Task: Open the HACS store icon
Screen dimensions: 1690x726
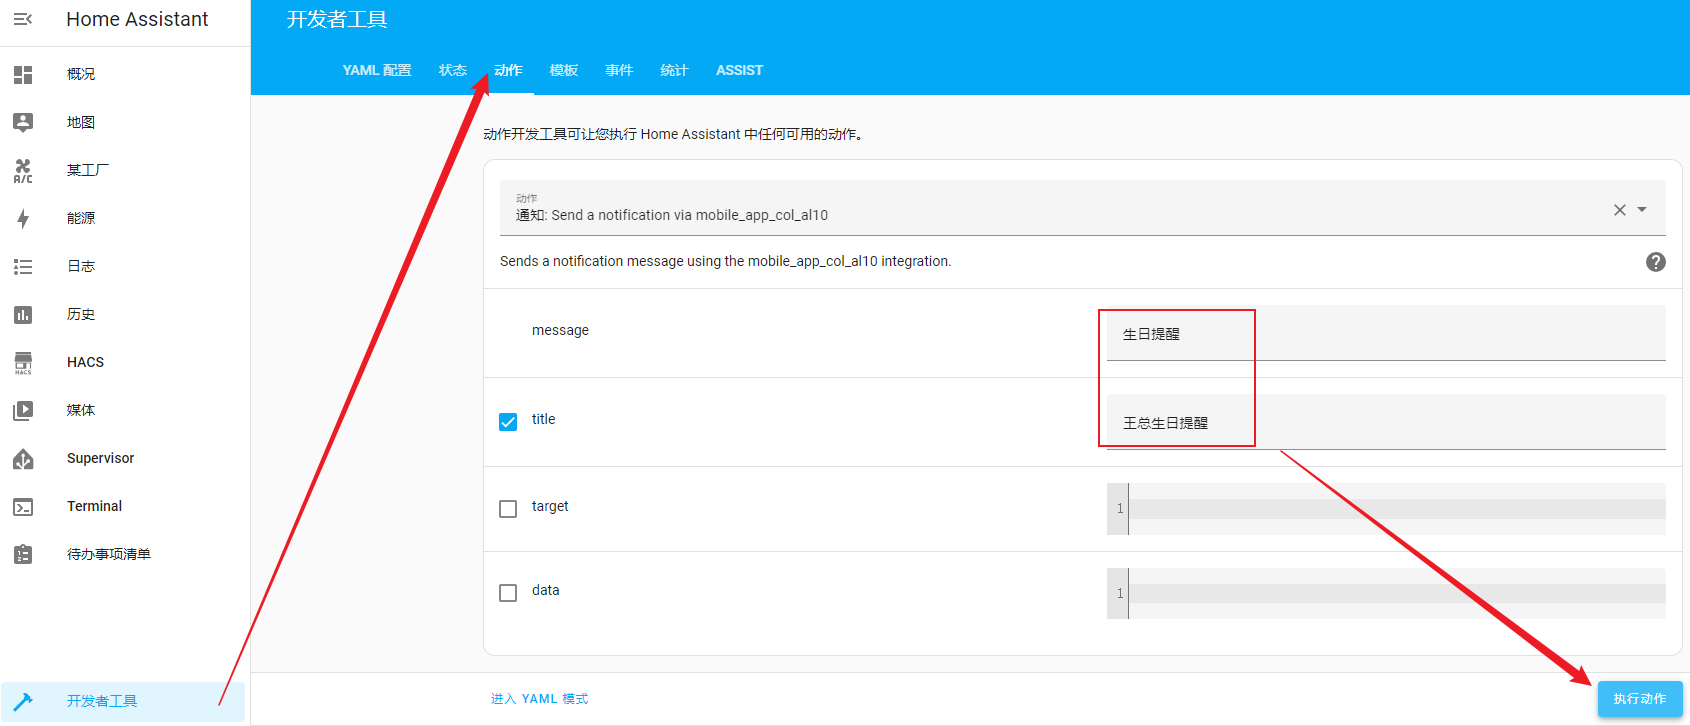Action: click(x=23, y=362)
